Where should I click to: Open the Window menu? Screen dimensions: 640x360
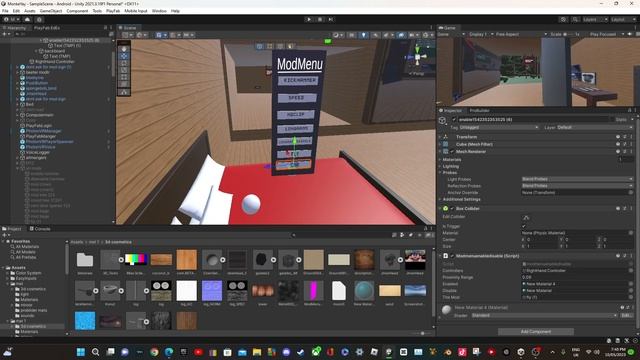click(159, 11)
